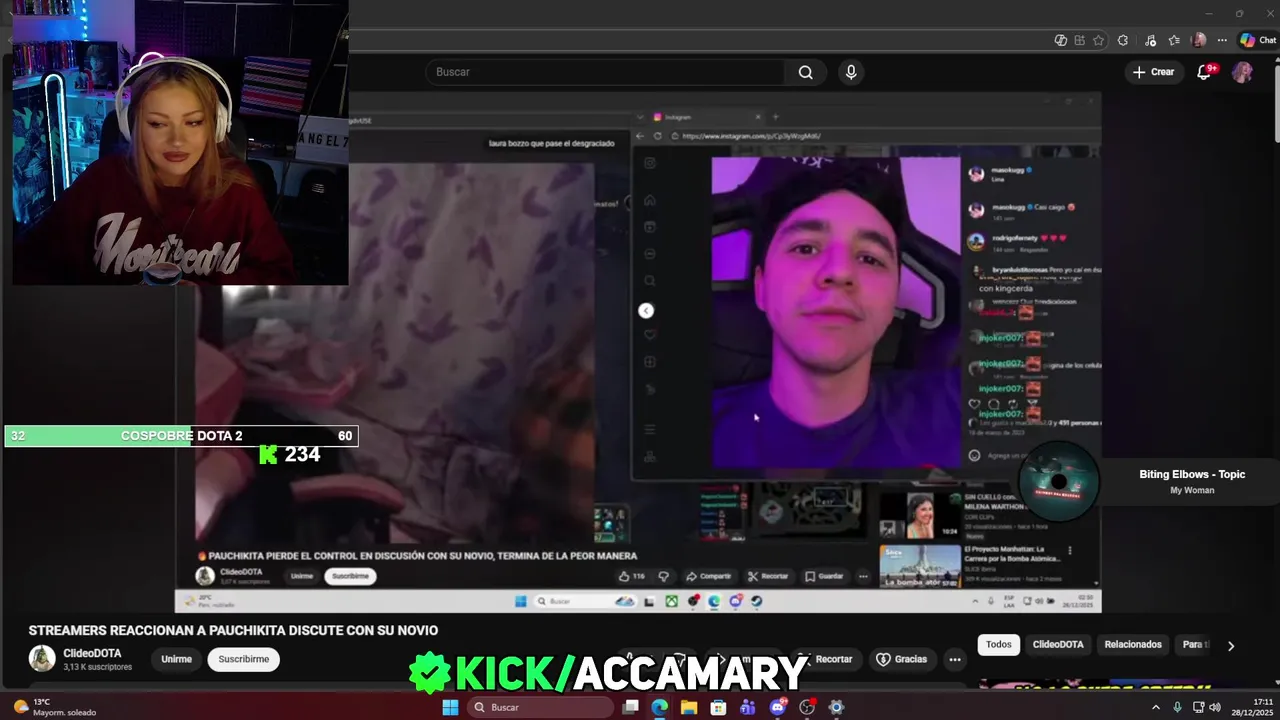Open Edge profile picture in toolbar
This screenshot has height=720, width=1280.
click(1199, 40)
